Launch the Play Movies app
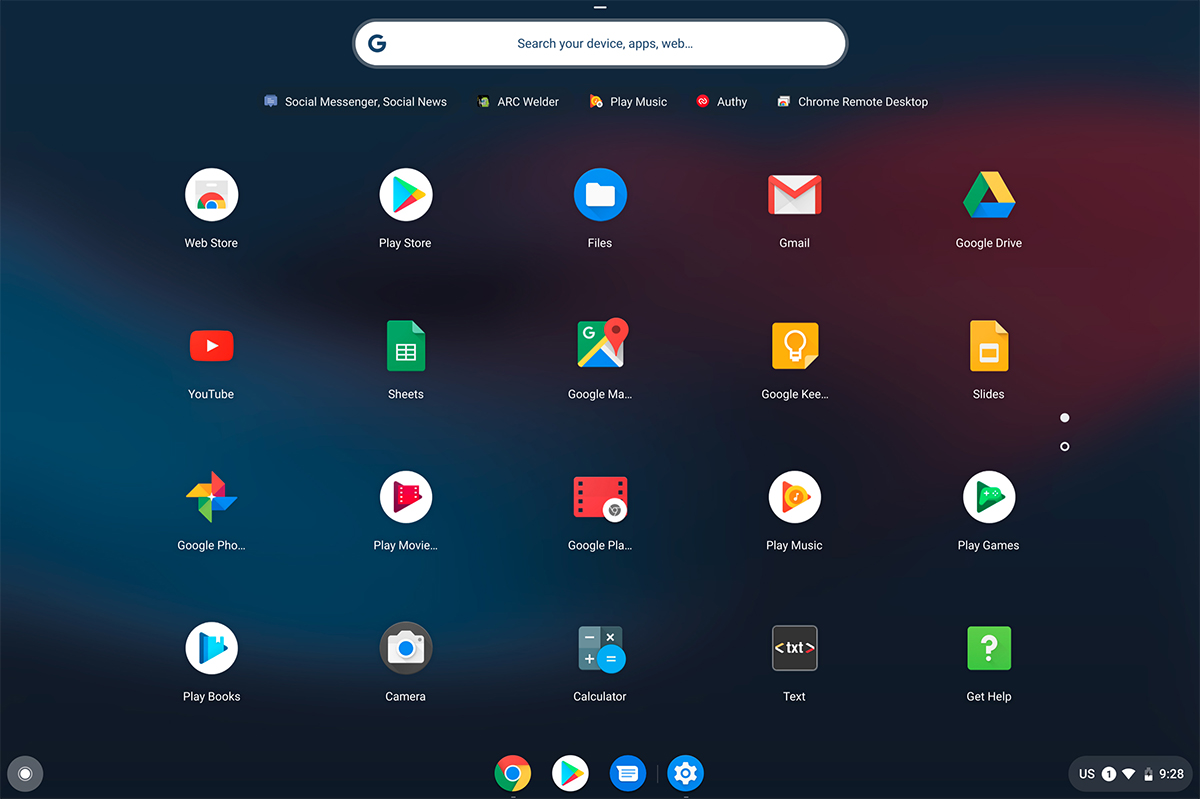This screenshot has height=799, width=1200. [x=405, y=497]
